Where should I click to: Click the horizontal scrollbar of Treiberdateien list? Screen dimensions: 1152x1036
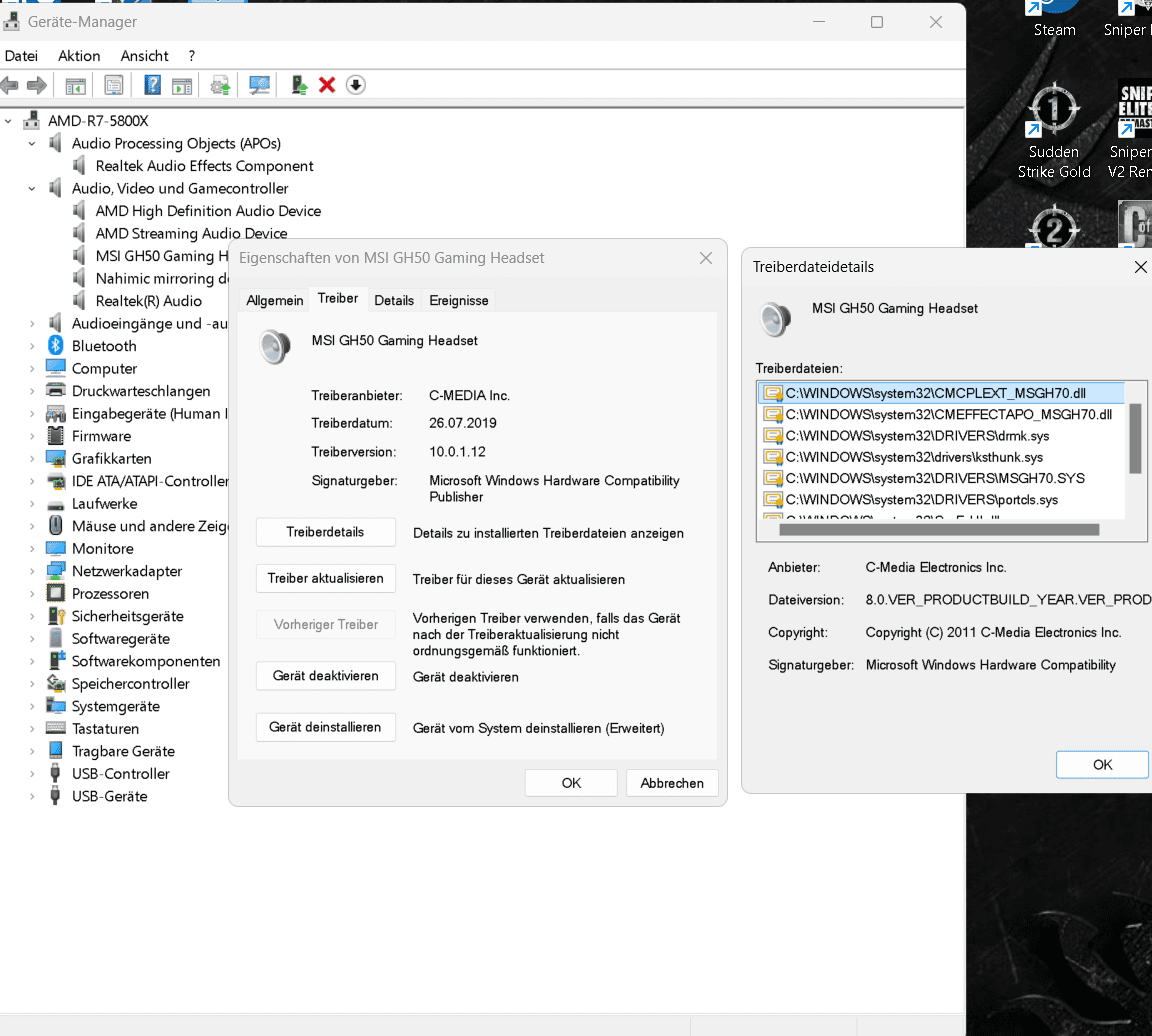click(939, 530)
